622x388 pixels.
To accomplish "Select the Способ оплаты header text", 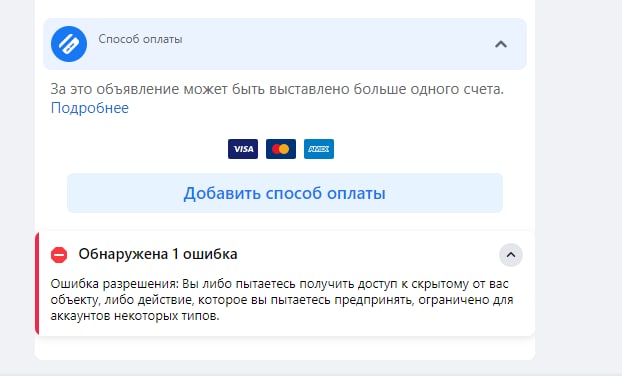I will [140, 39].
